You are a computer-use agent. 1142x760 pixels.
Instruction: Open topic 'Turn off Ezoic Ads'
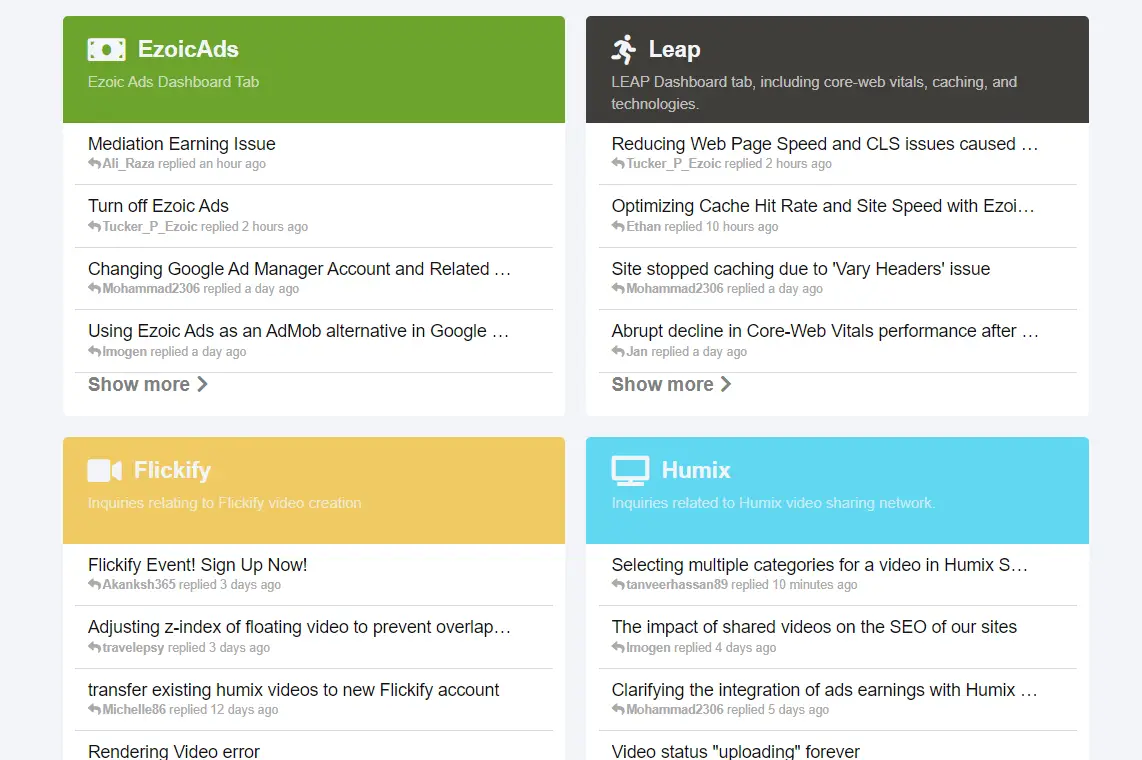tap(158, 206)
